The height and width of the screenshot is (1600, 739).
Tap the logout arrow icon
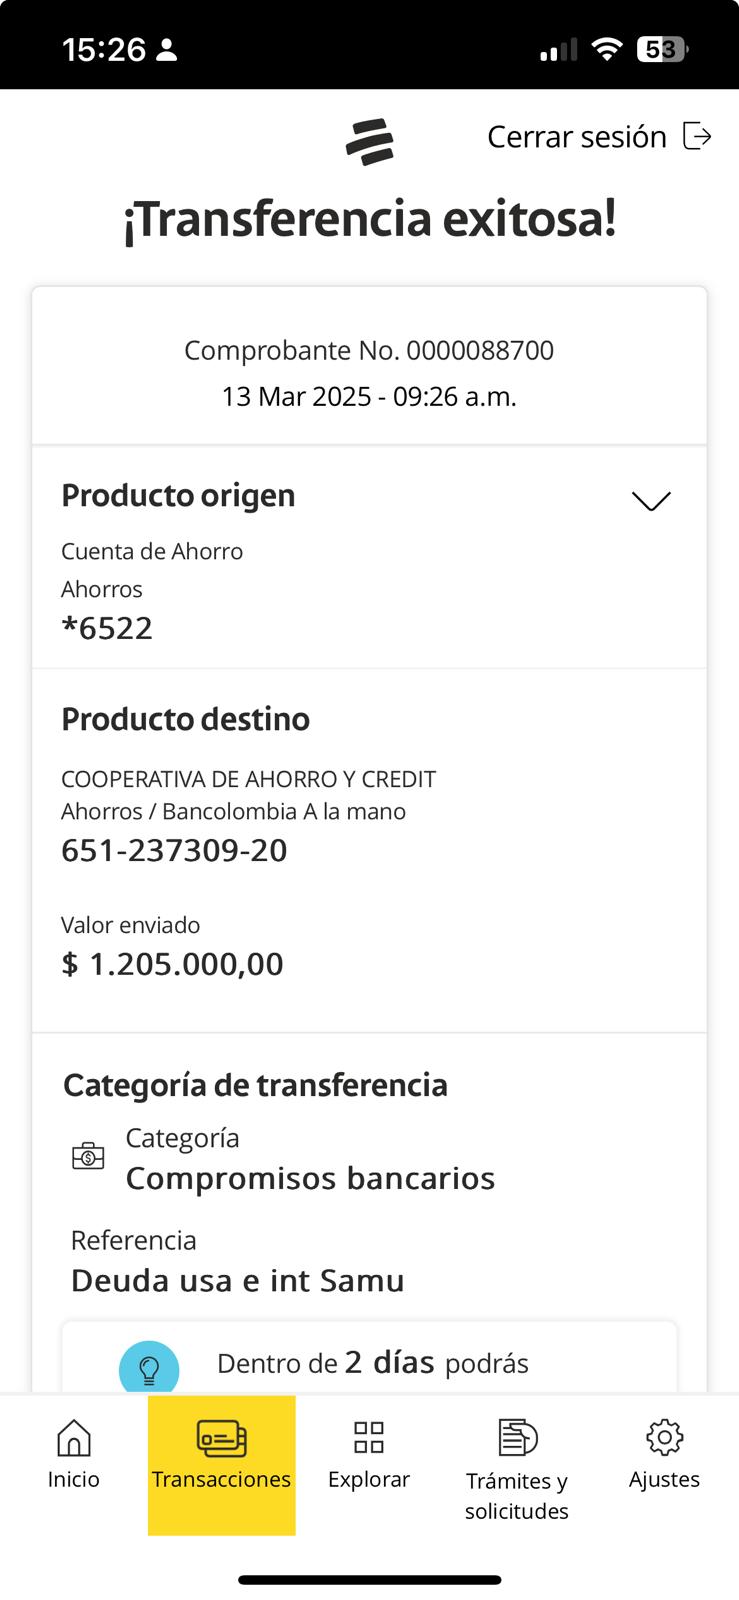pyautogui.click(x=697, y=136)
